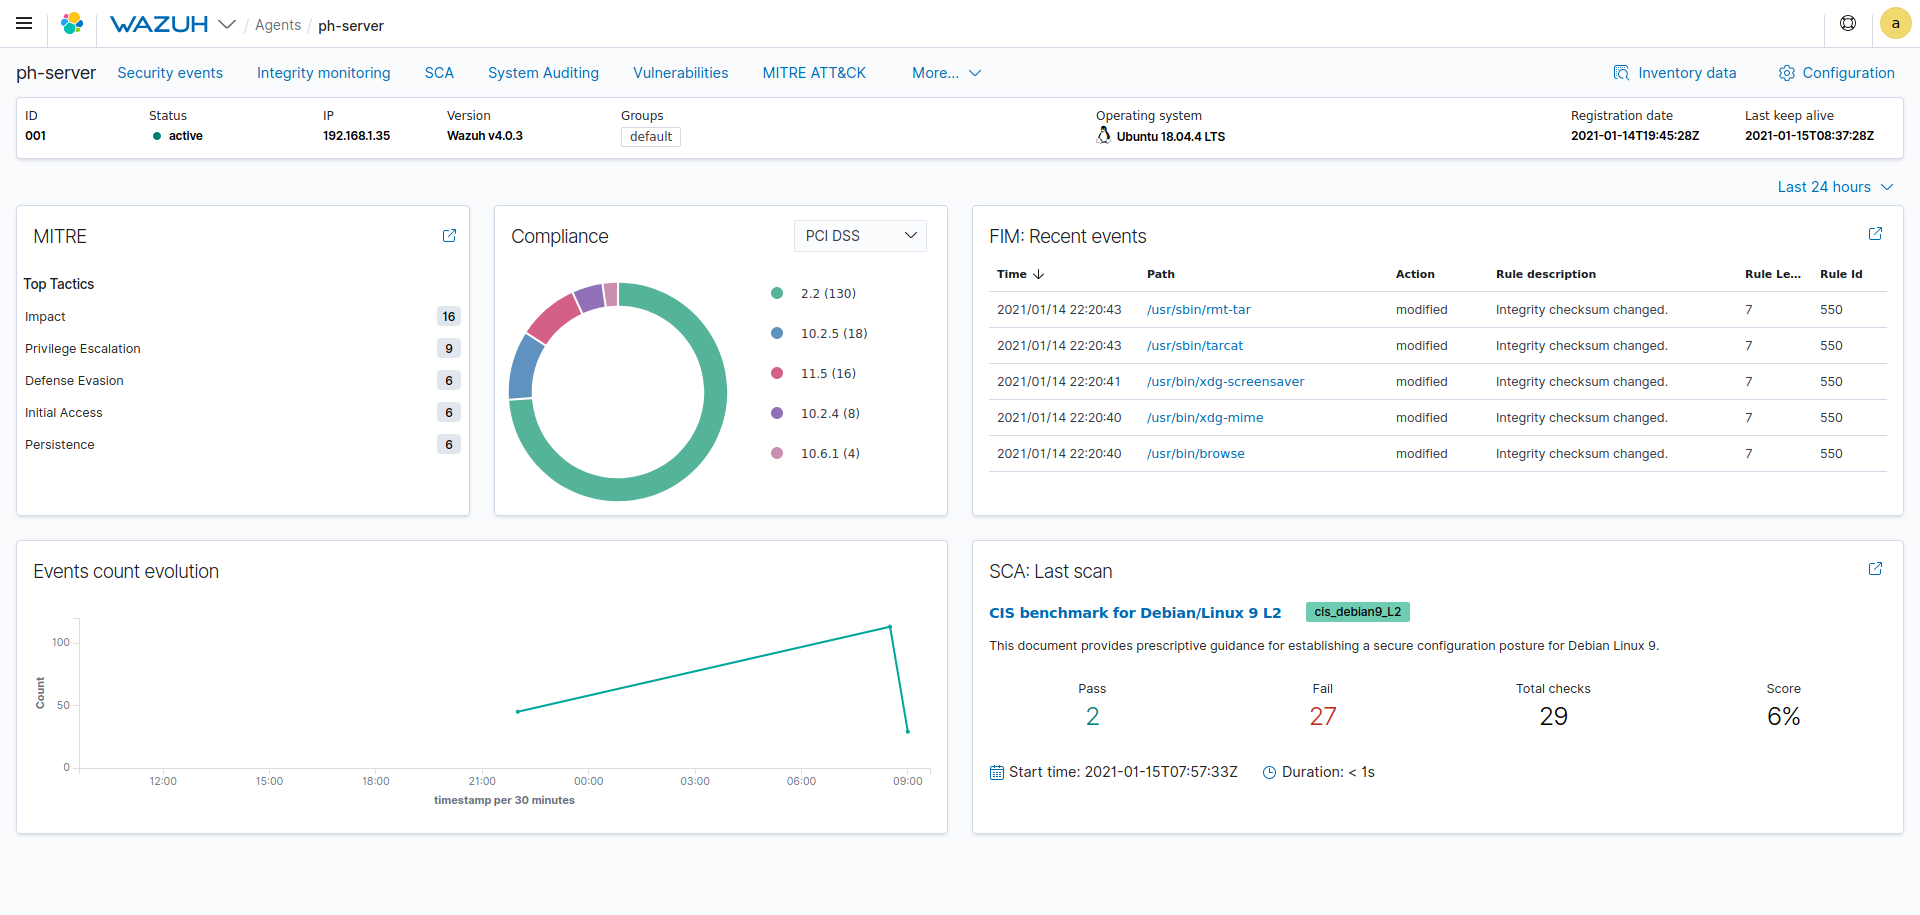The height and width of the screenshot is (915, 1920).
Task: Select the Initial Access tactic
Action: [242, 413]
